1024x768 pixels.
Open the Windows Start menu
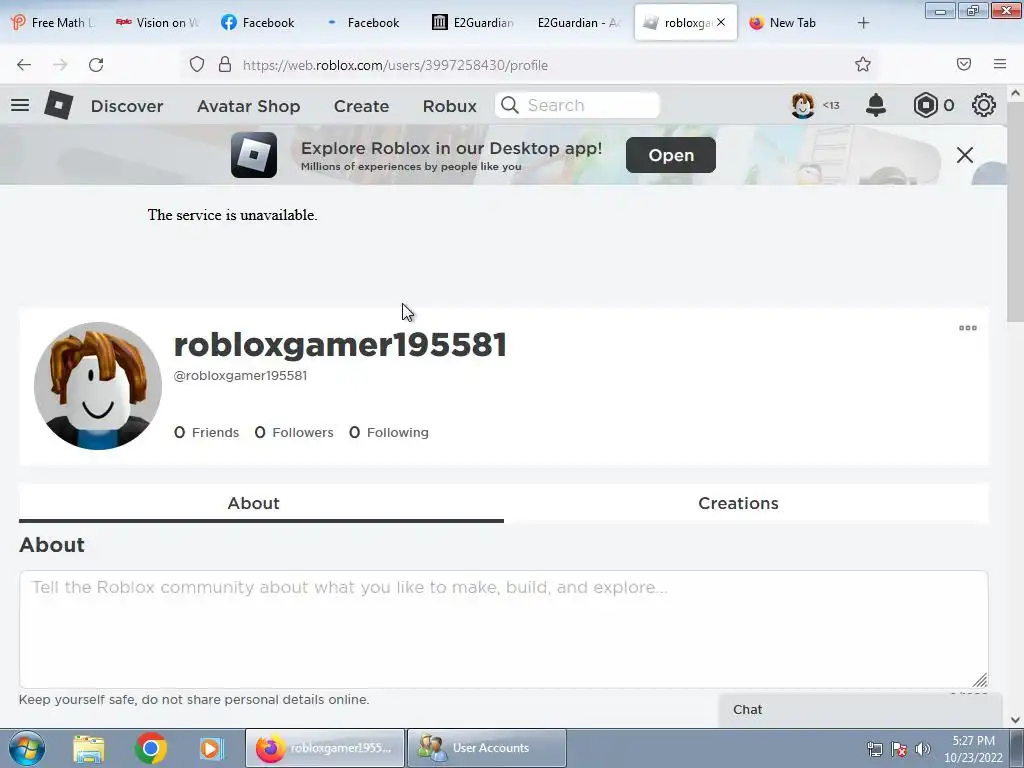[27, 748]
